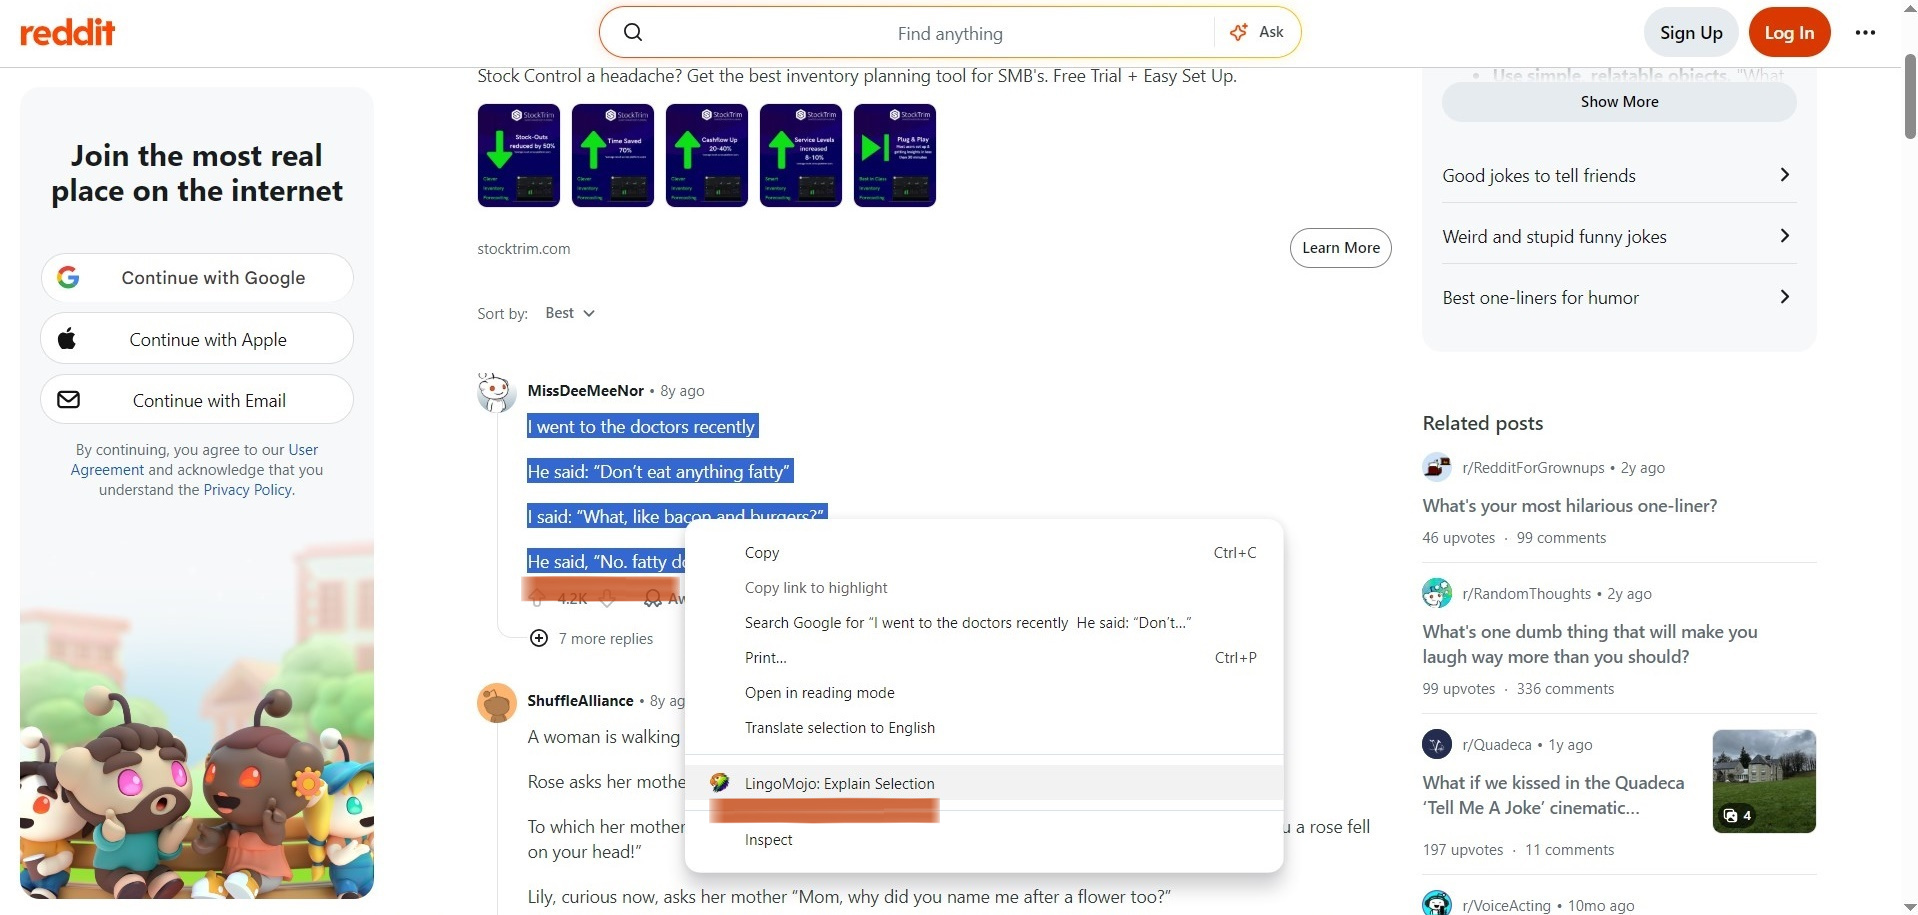Click the Apple logo icon
This screenshot has width=1918, height=915.
coord(67,338)
